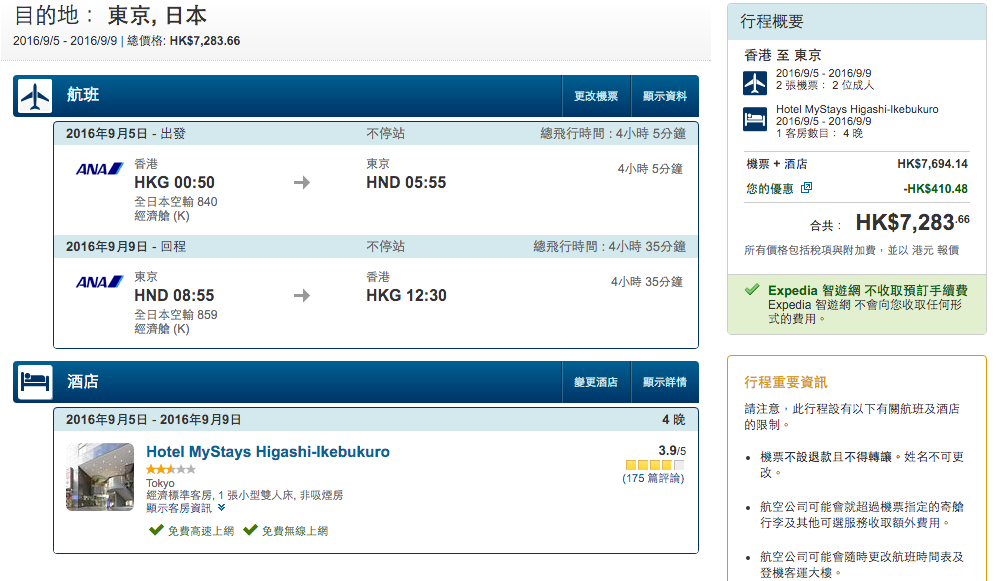Click 顯示詳情 to show hotel details
The image size is (997, 581).
[x=664, y=382]
